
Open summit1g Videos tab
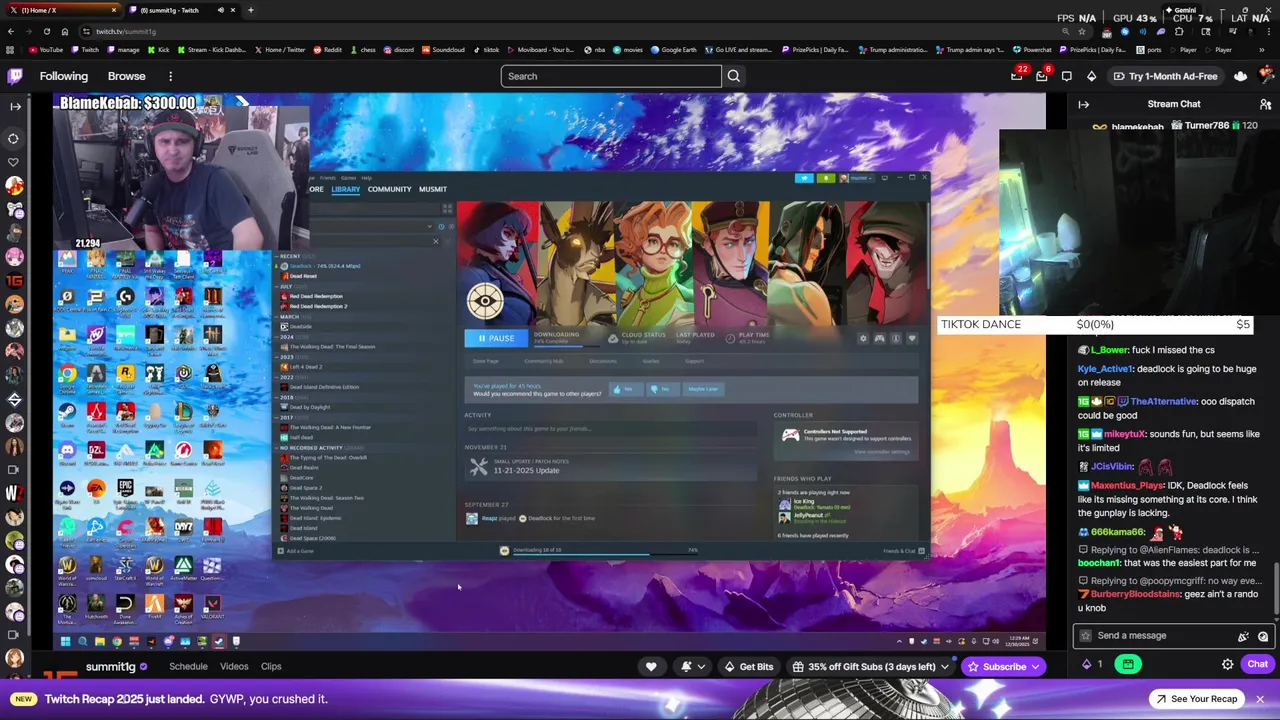pos(234,666)
